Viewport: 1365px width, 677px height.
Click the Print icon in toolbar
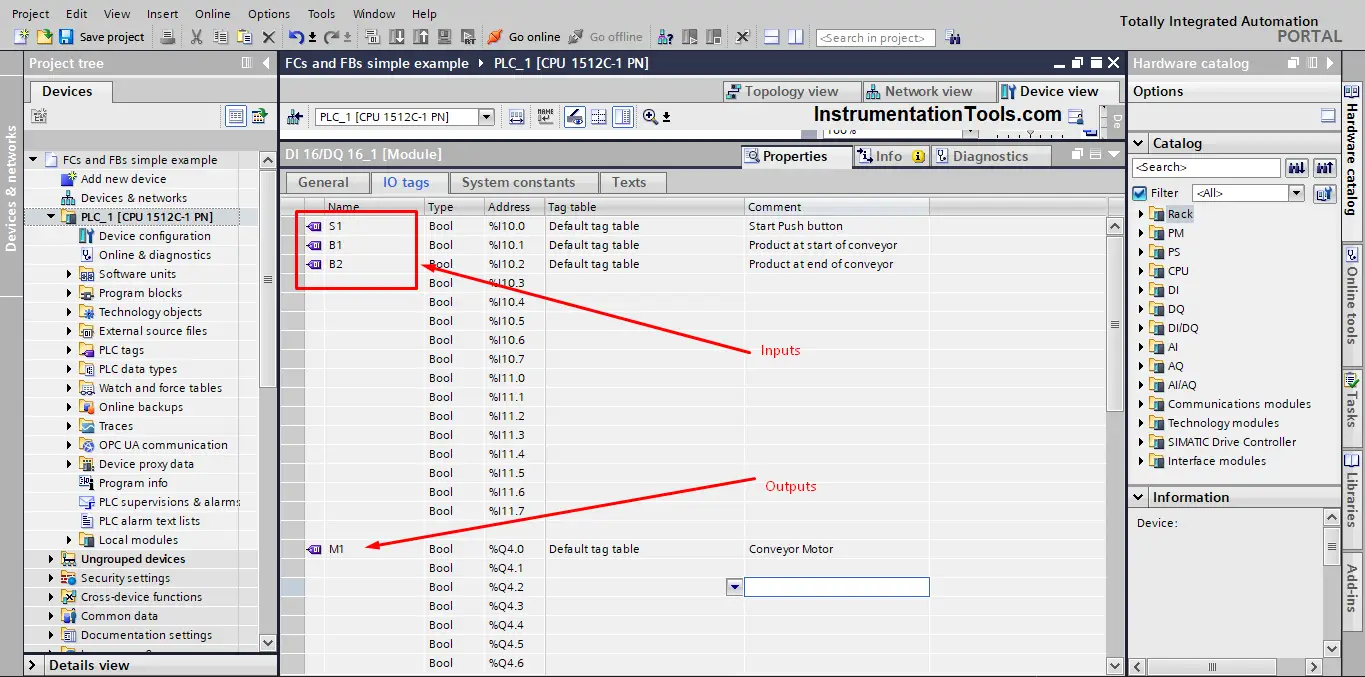click(x=168, y=37)
